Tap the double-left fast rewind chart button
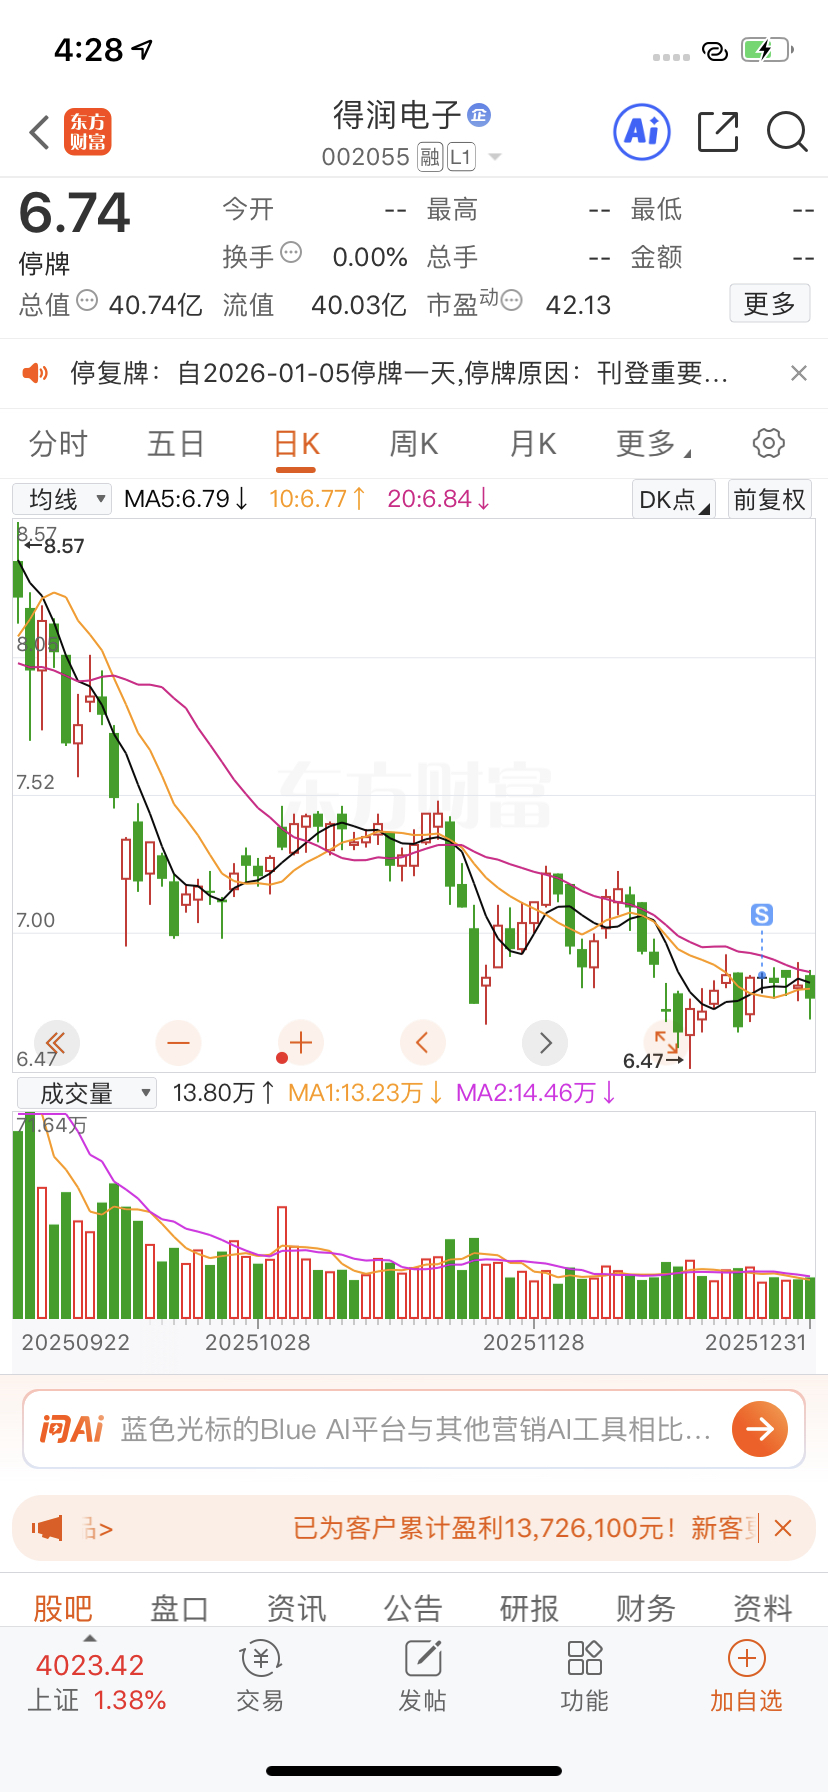Viewport: 828px width, 1792px height. pos(56,1044)
